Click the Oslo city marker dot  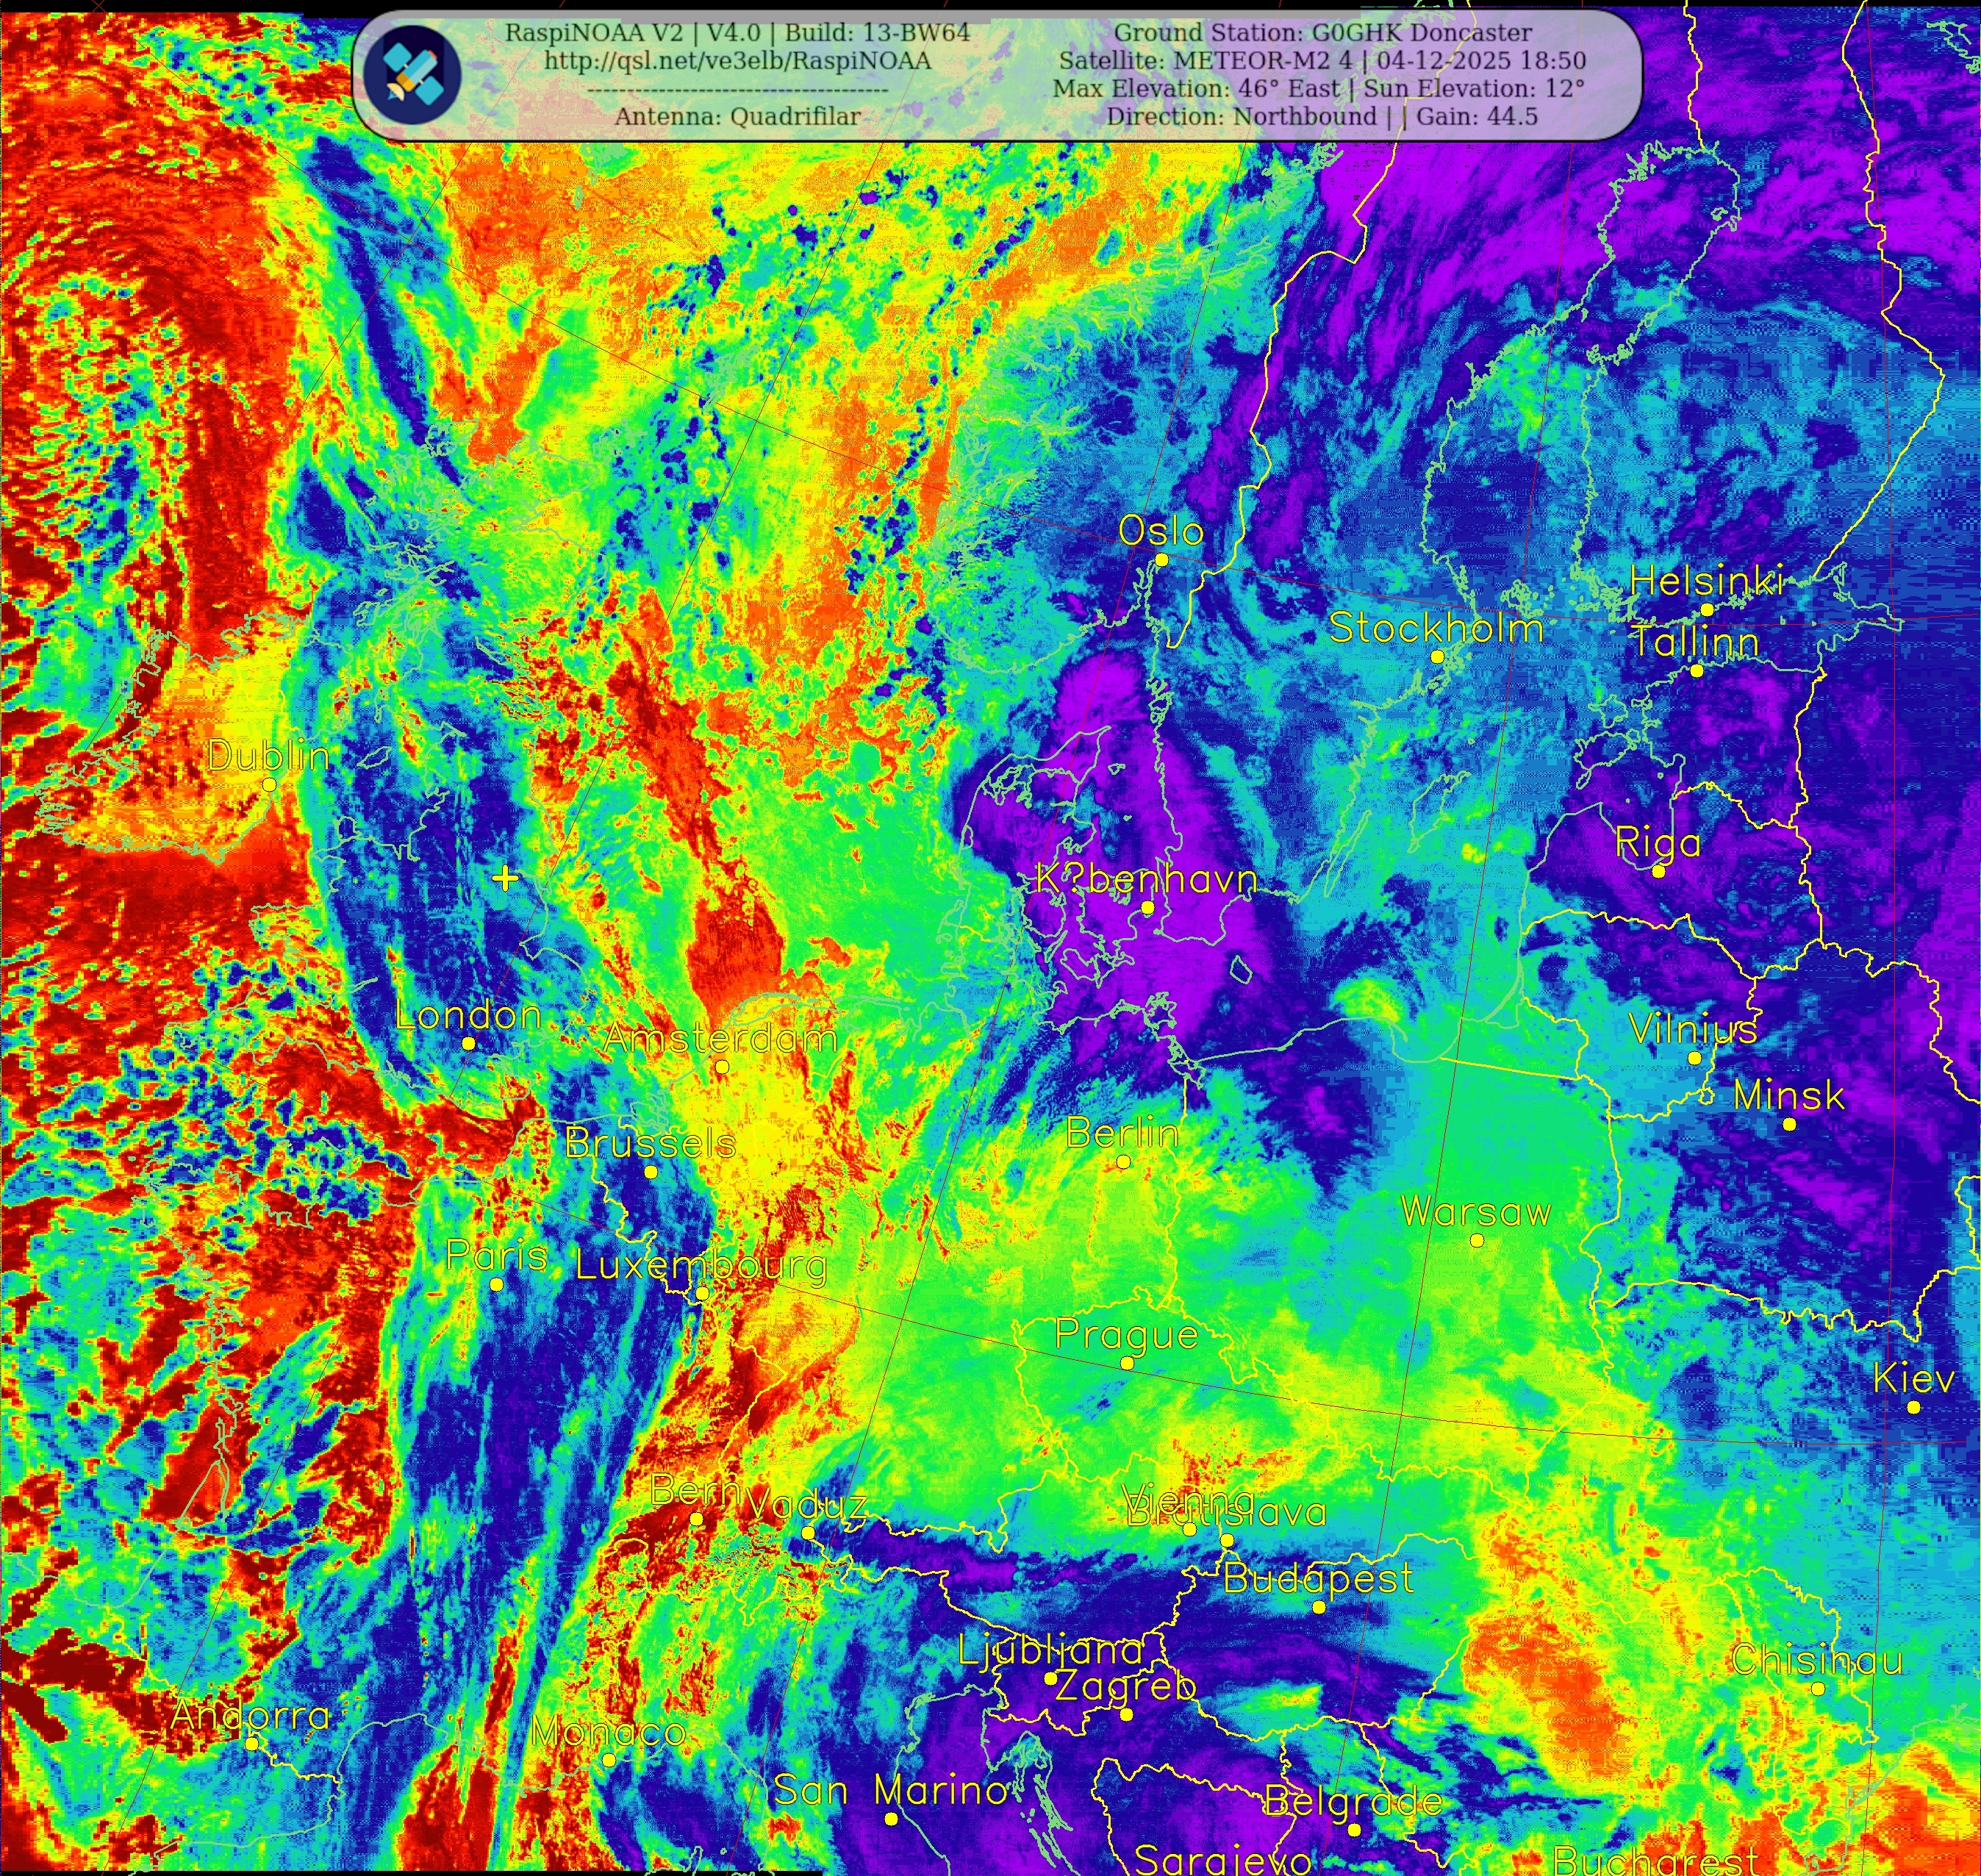1161,560
